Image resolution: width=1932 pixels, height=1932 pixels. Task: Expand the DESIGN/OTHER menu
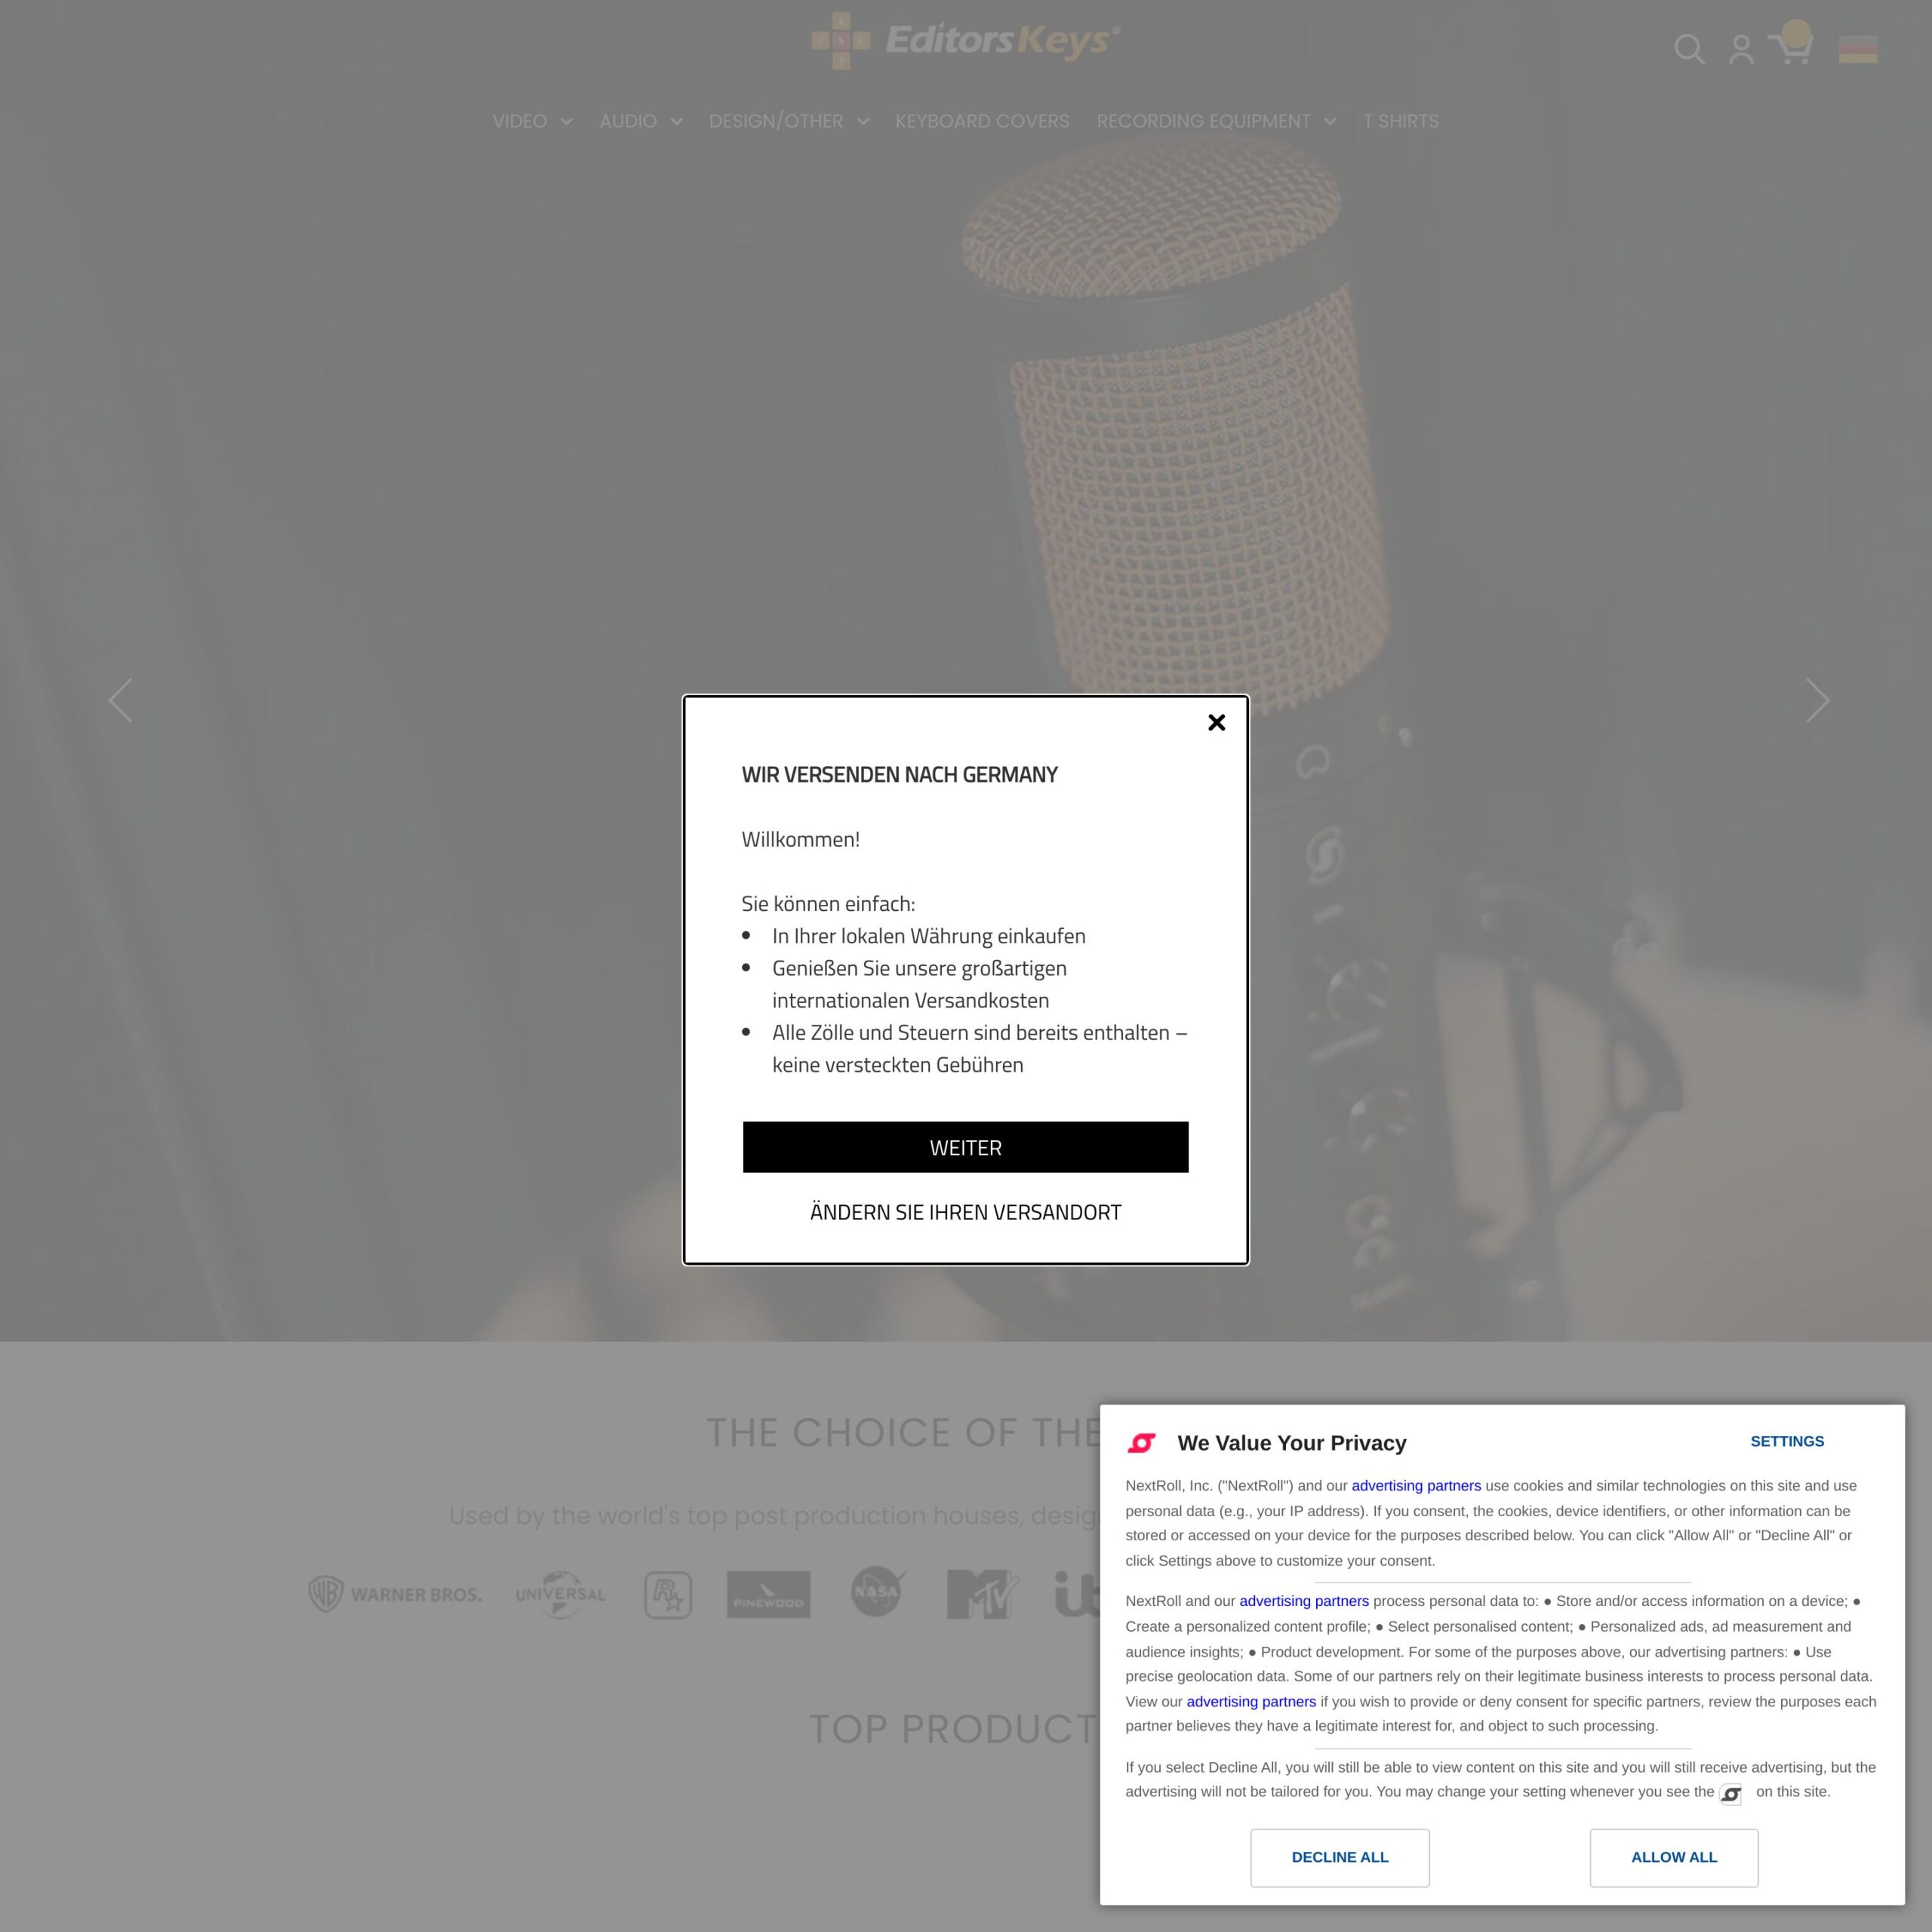[788, 121]
